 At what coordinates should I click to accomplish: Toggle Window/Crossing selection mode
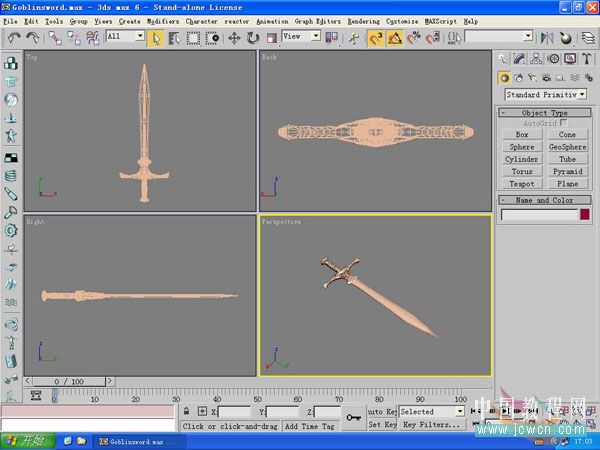tap(212, 38)
